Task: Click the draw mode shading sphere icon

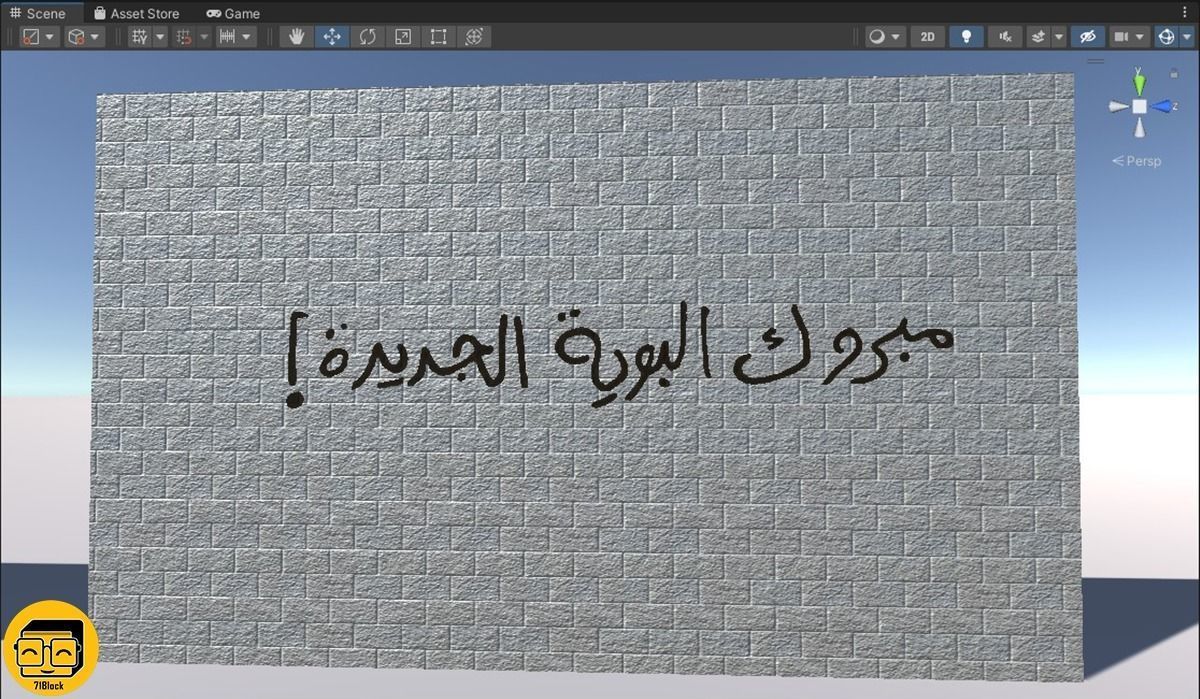Action: pos(876,37)
